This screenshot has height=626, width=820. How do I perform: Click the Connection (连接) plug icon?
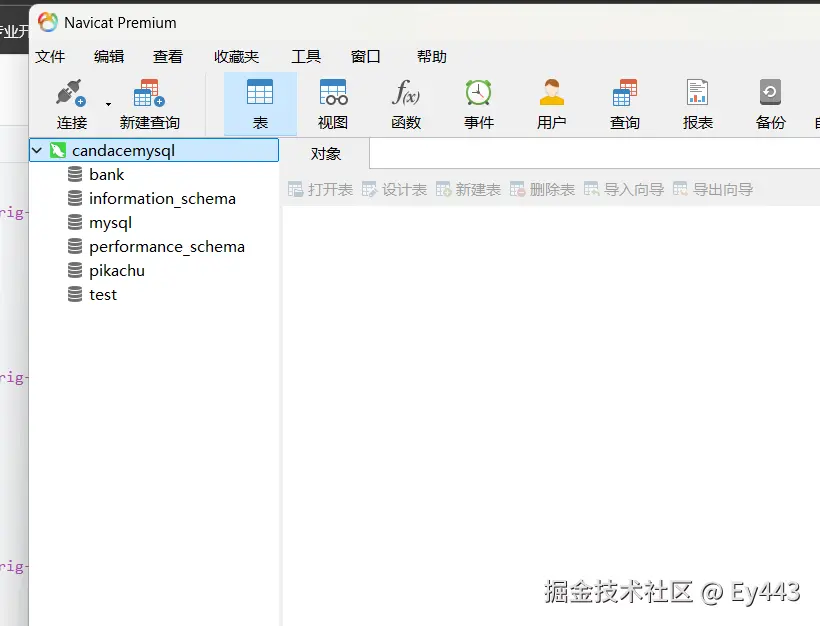coord(71,93)
